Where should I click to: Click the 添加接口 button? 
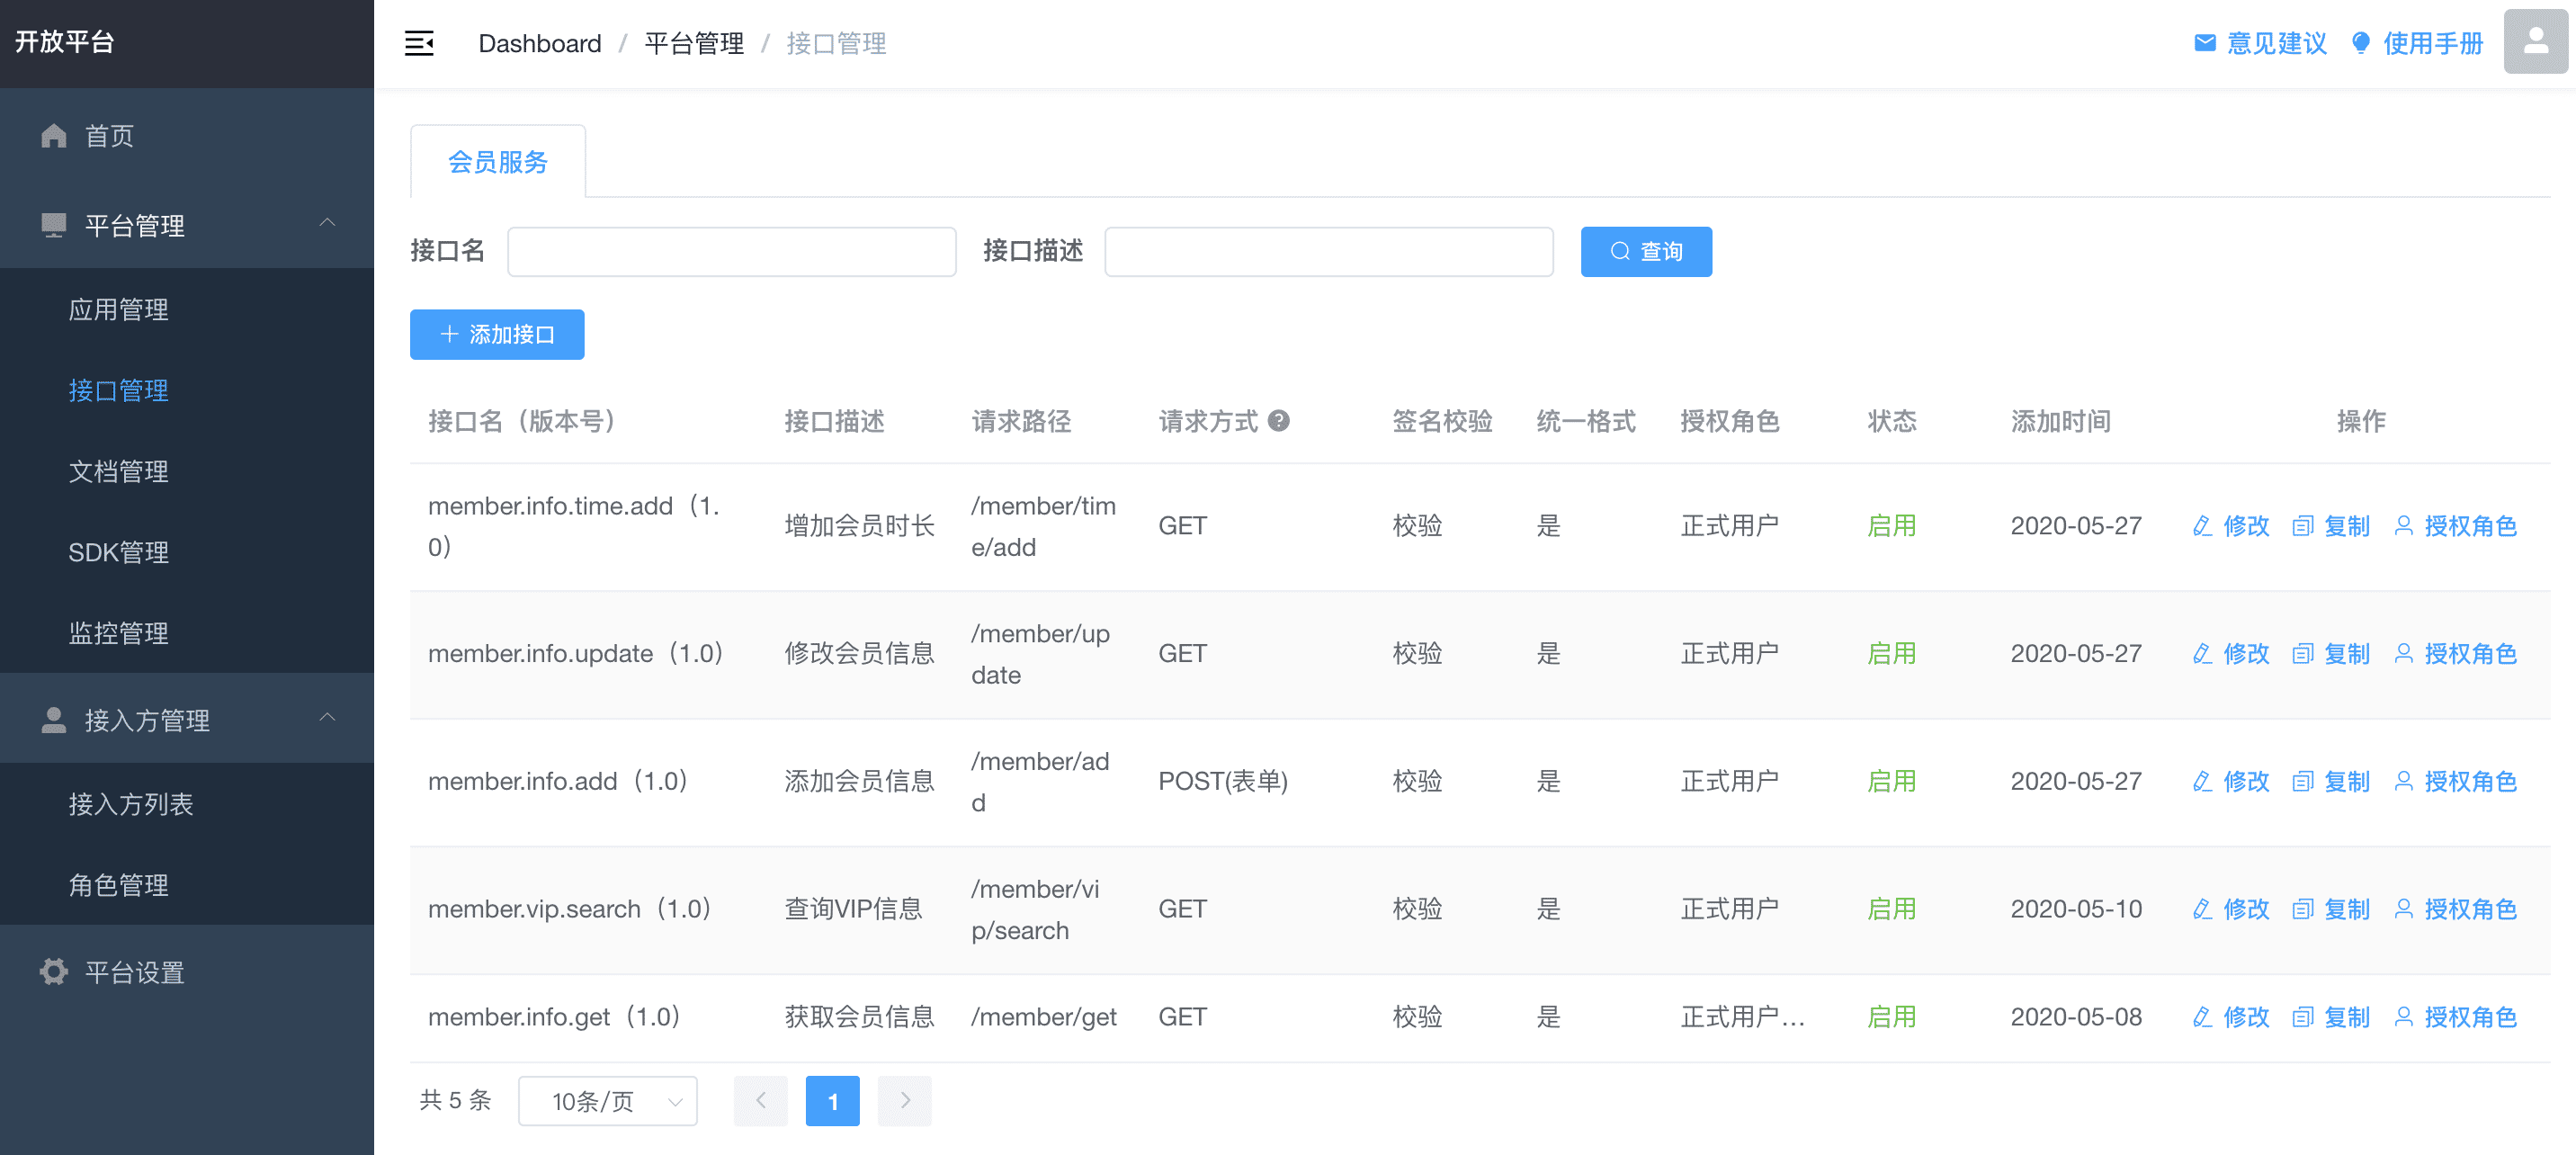(x=497, y=335)
